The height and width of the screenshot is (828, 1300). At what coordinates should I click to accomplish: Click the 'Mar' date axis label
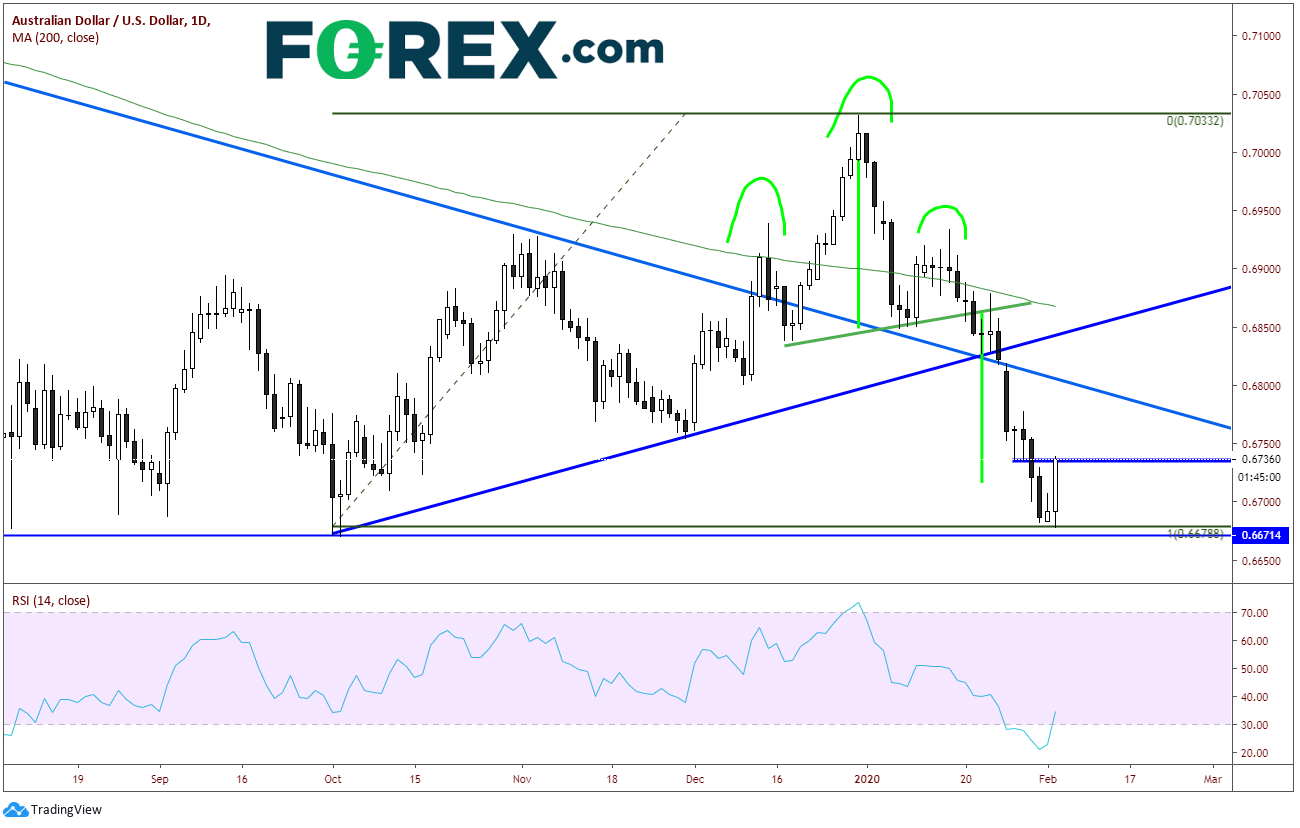(1214, 777)
